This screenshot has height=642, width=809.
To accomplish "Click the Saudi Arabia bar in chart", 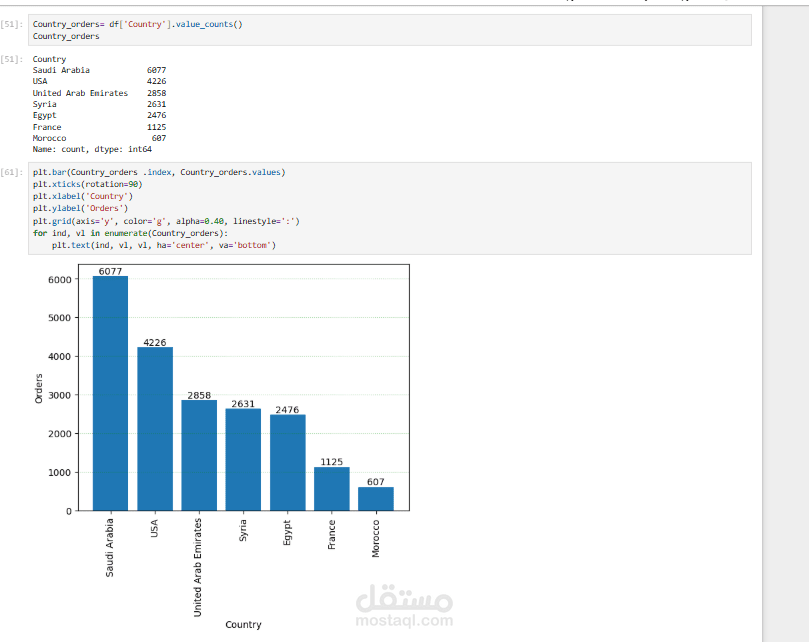I will 110,393.
